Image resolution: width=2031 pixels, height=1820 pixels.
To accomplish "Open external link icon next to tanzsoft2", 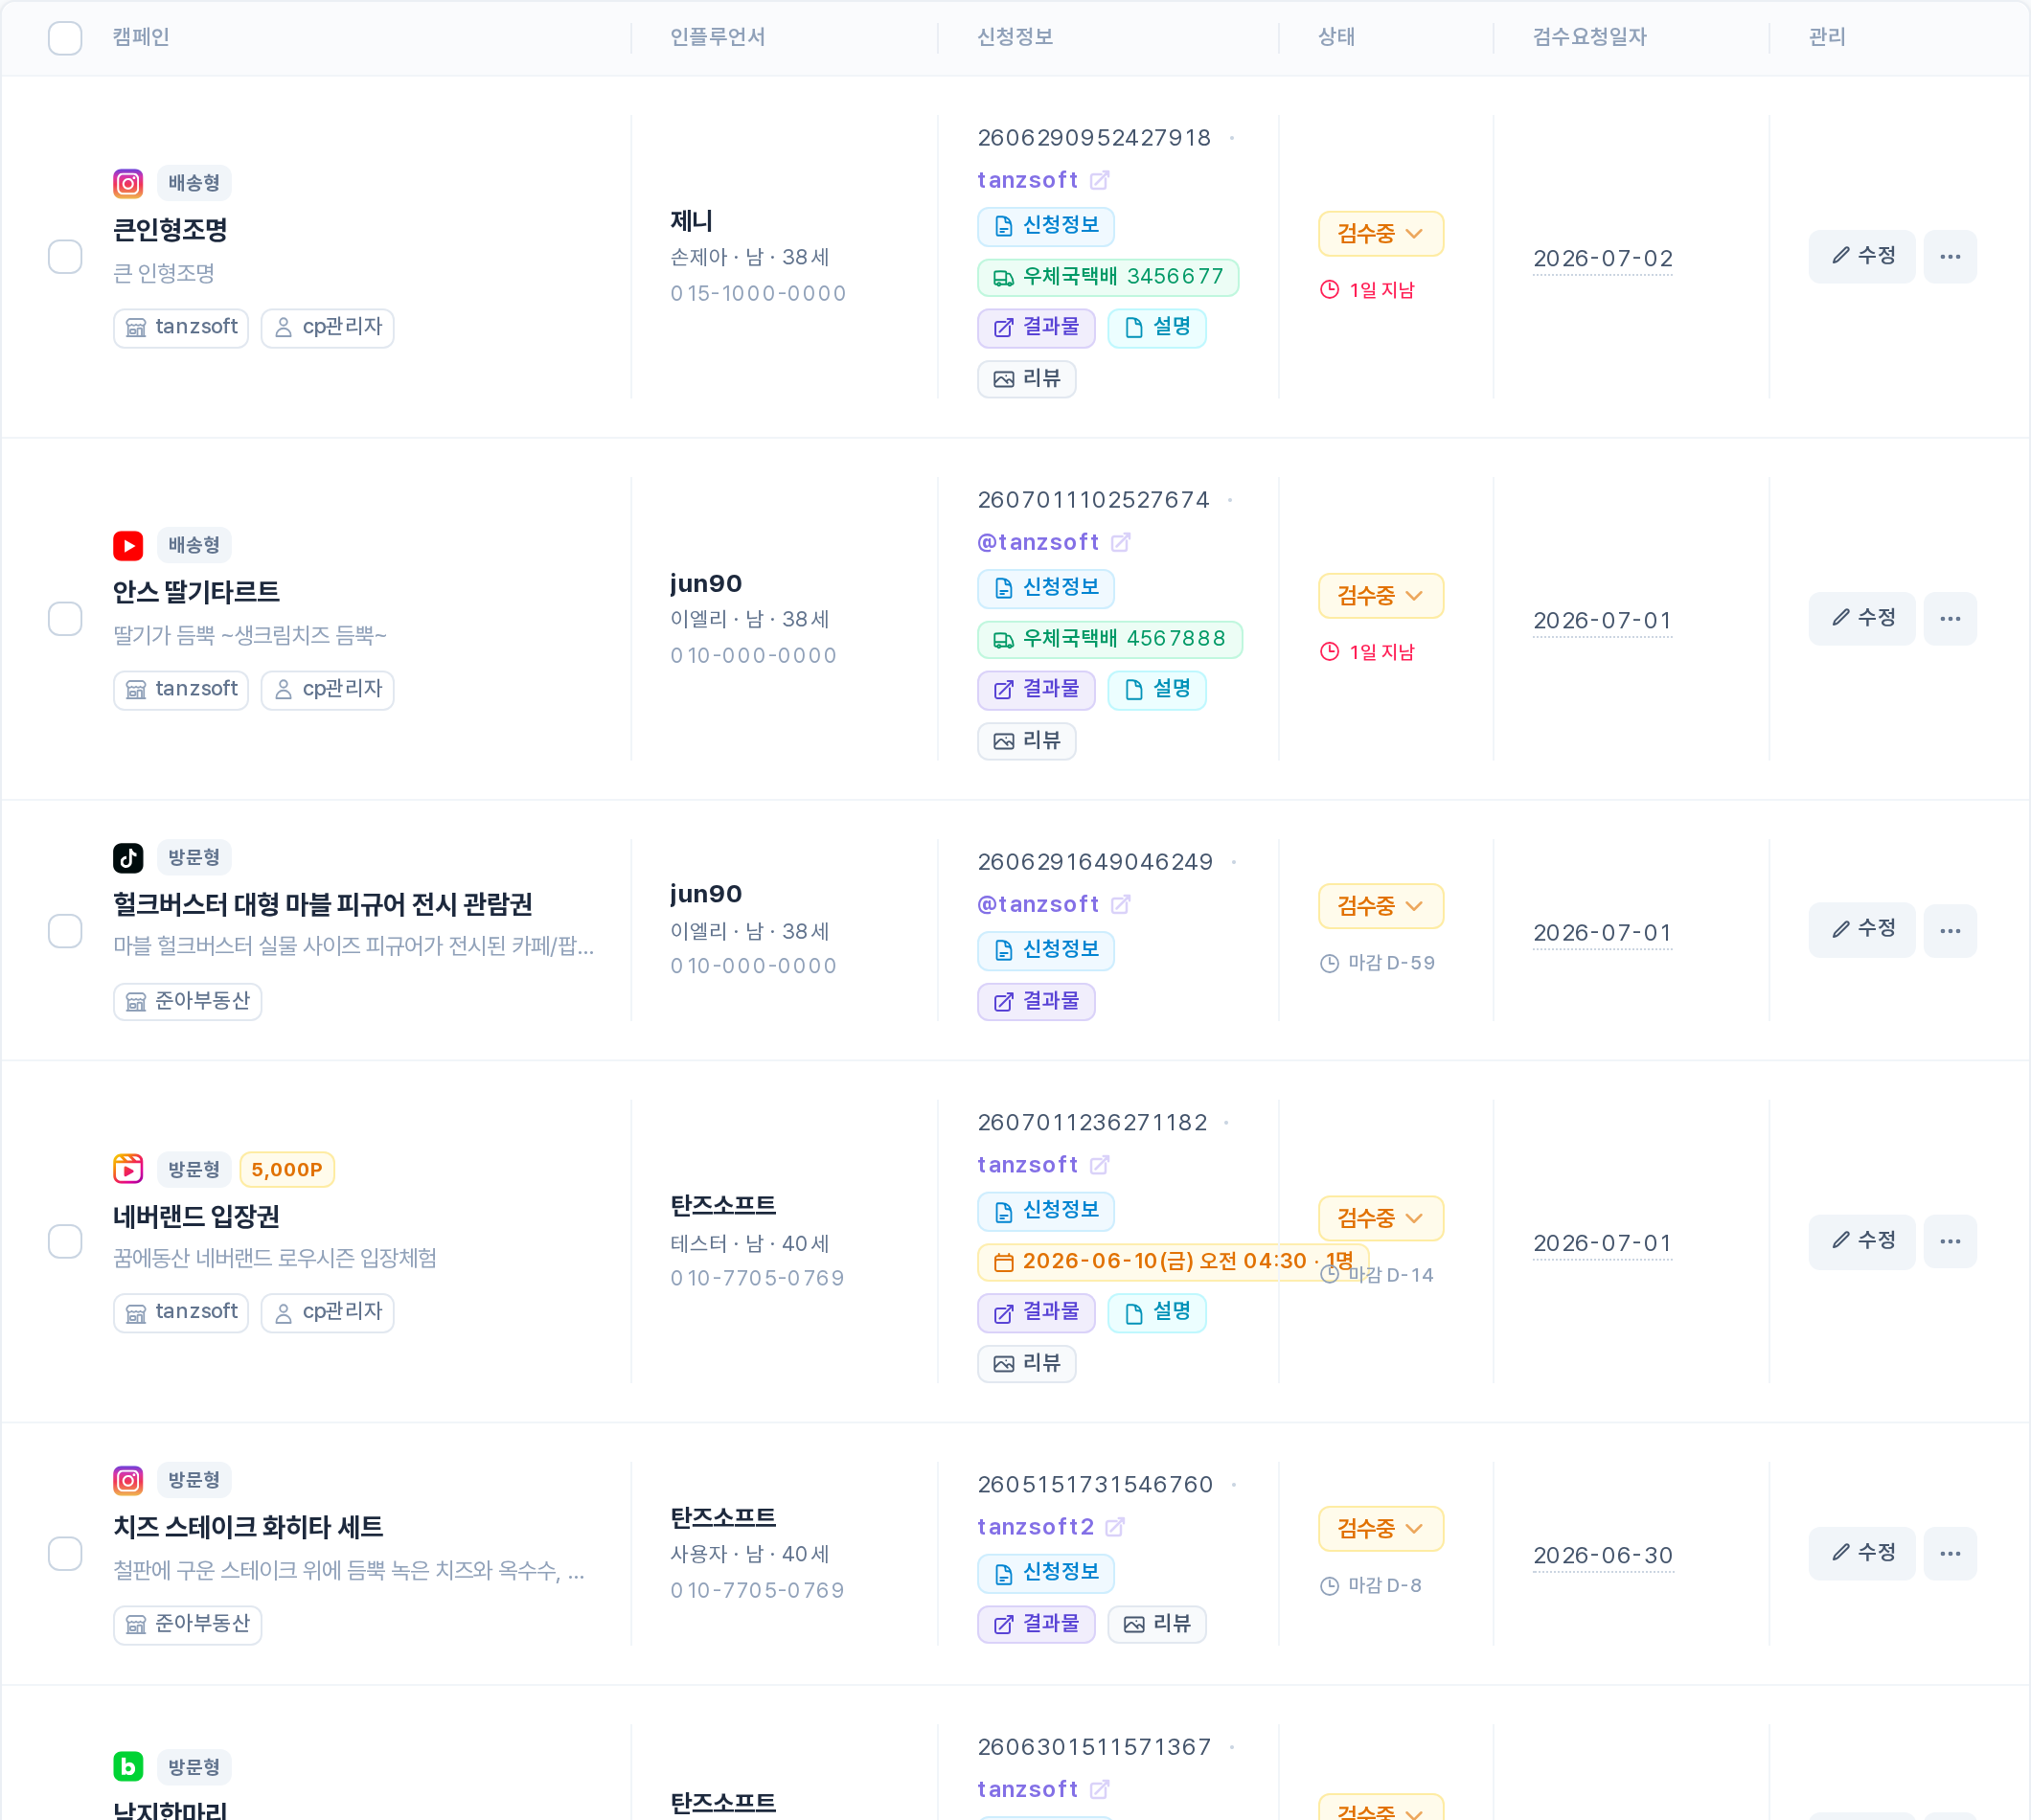I will pyautogui.click(x=1115, y=1528).
